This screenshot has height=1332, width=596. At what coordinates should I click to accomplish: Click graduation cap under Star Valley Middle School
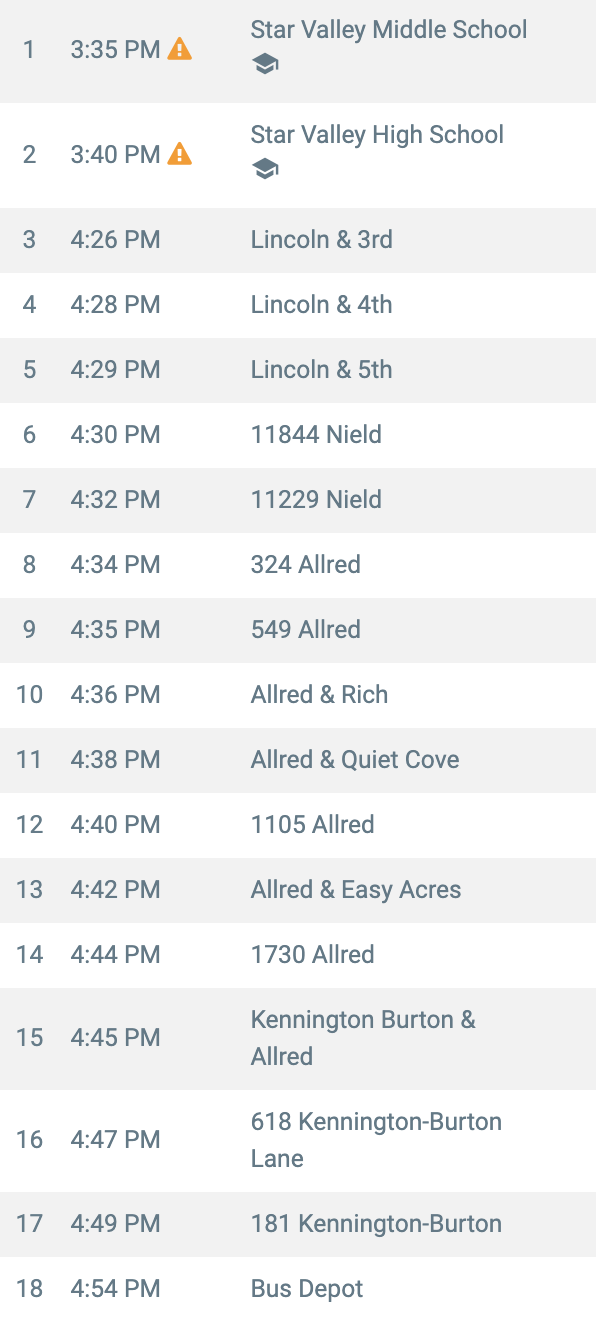(x=265, y=65)
